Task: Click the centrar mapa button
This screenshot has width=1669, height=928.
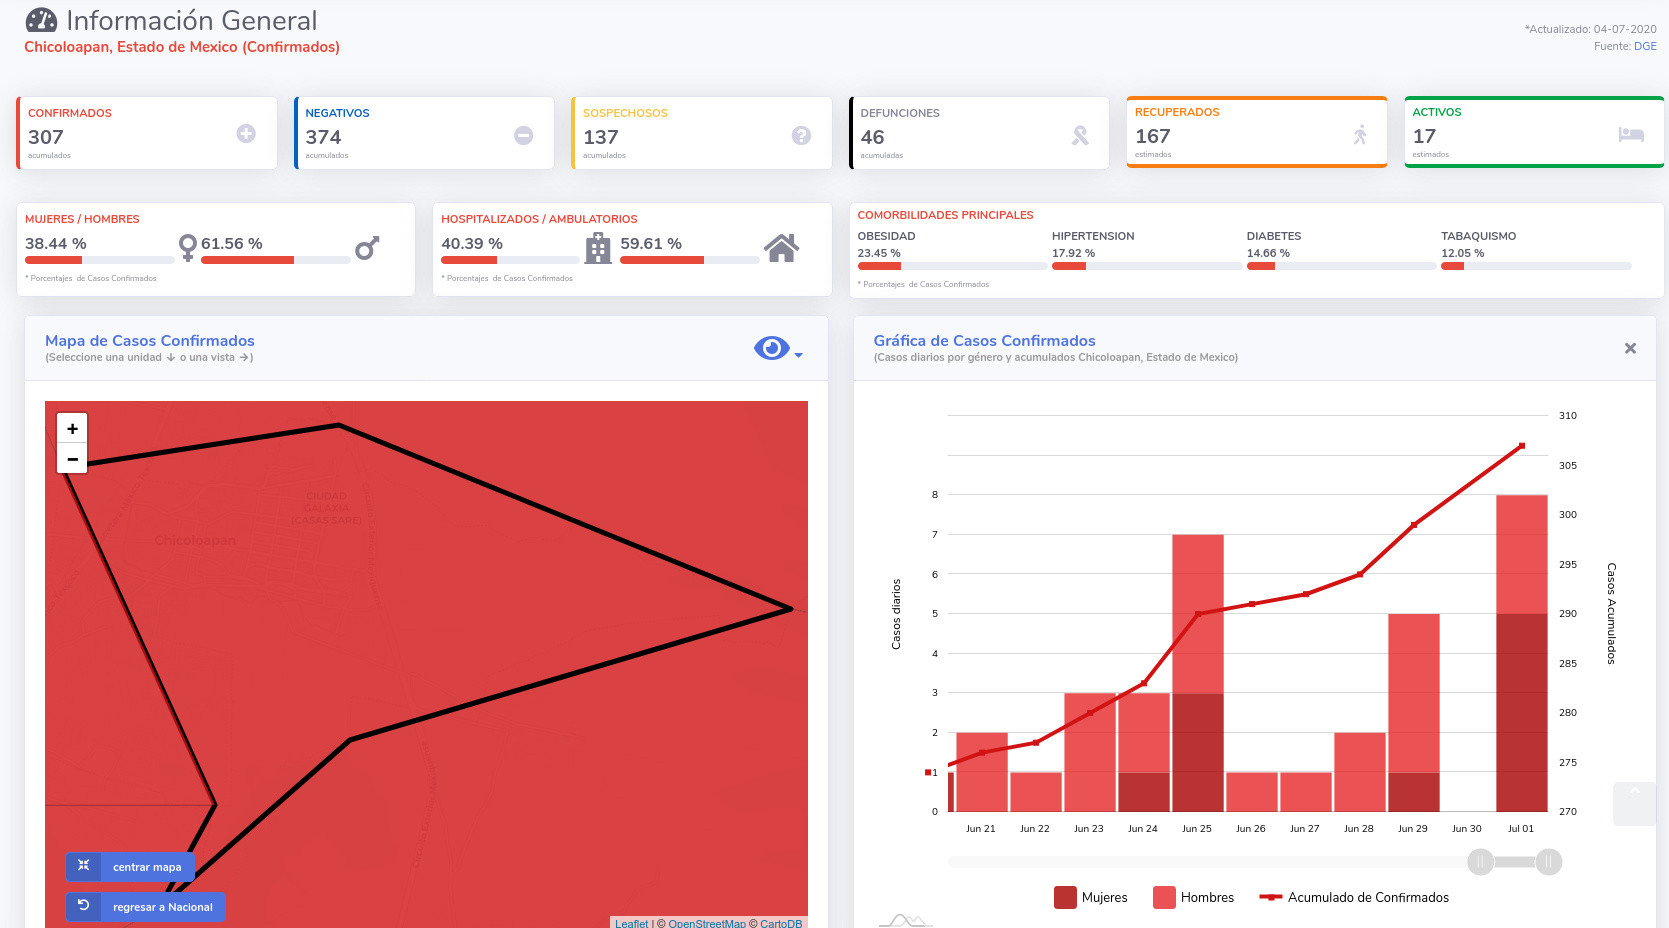Action: point(130,867)
